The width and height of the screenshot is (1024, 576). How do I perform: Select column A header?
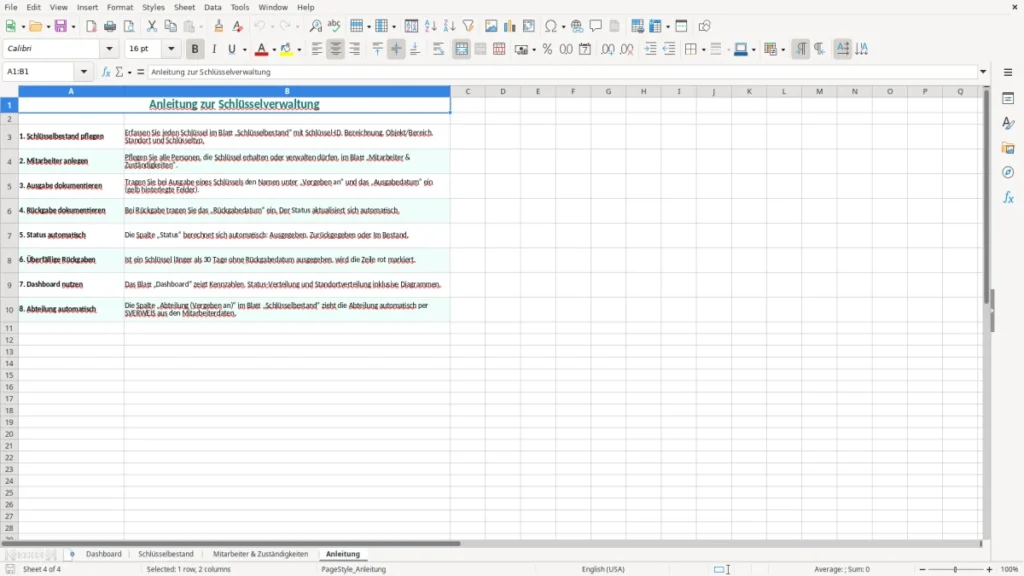[x=71, y=91]
